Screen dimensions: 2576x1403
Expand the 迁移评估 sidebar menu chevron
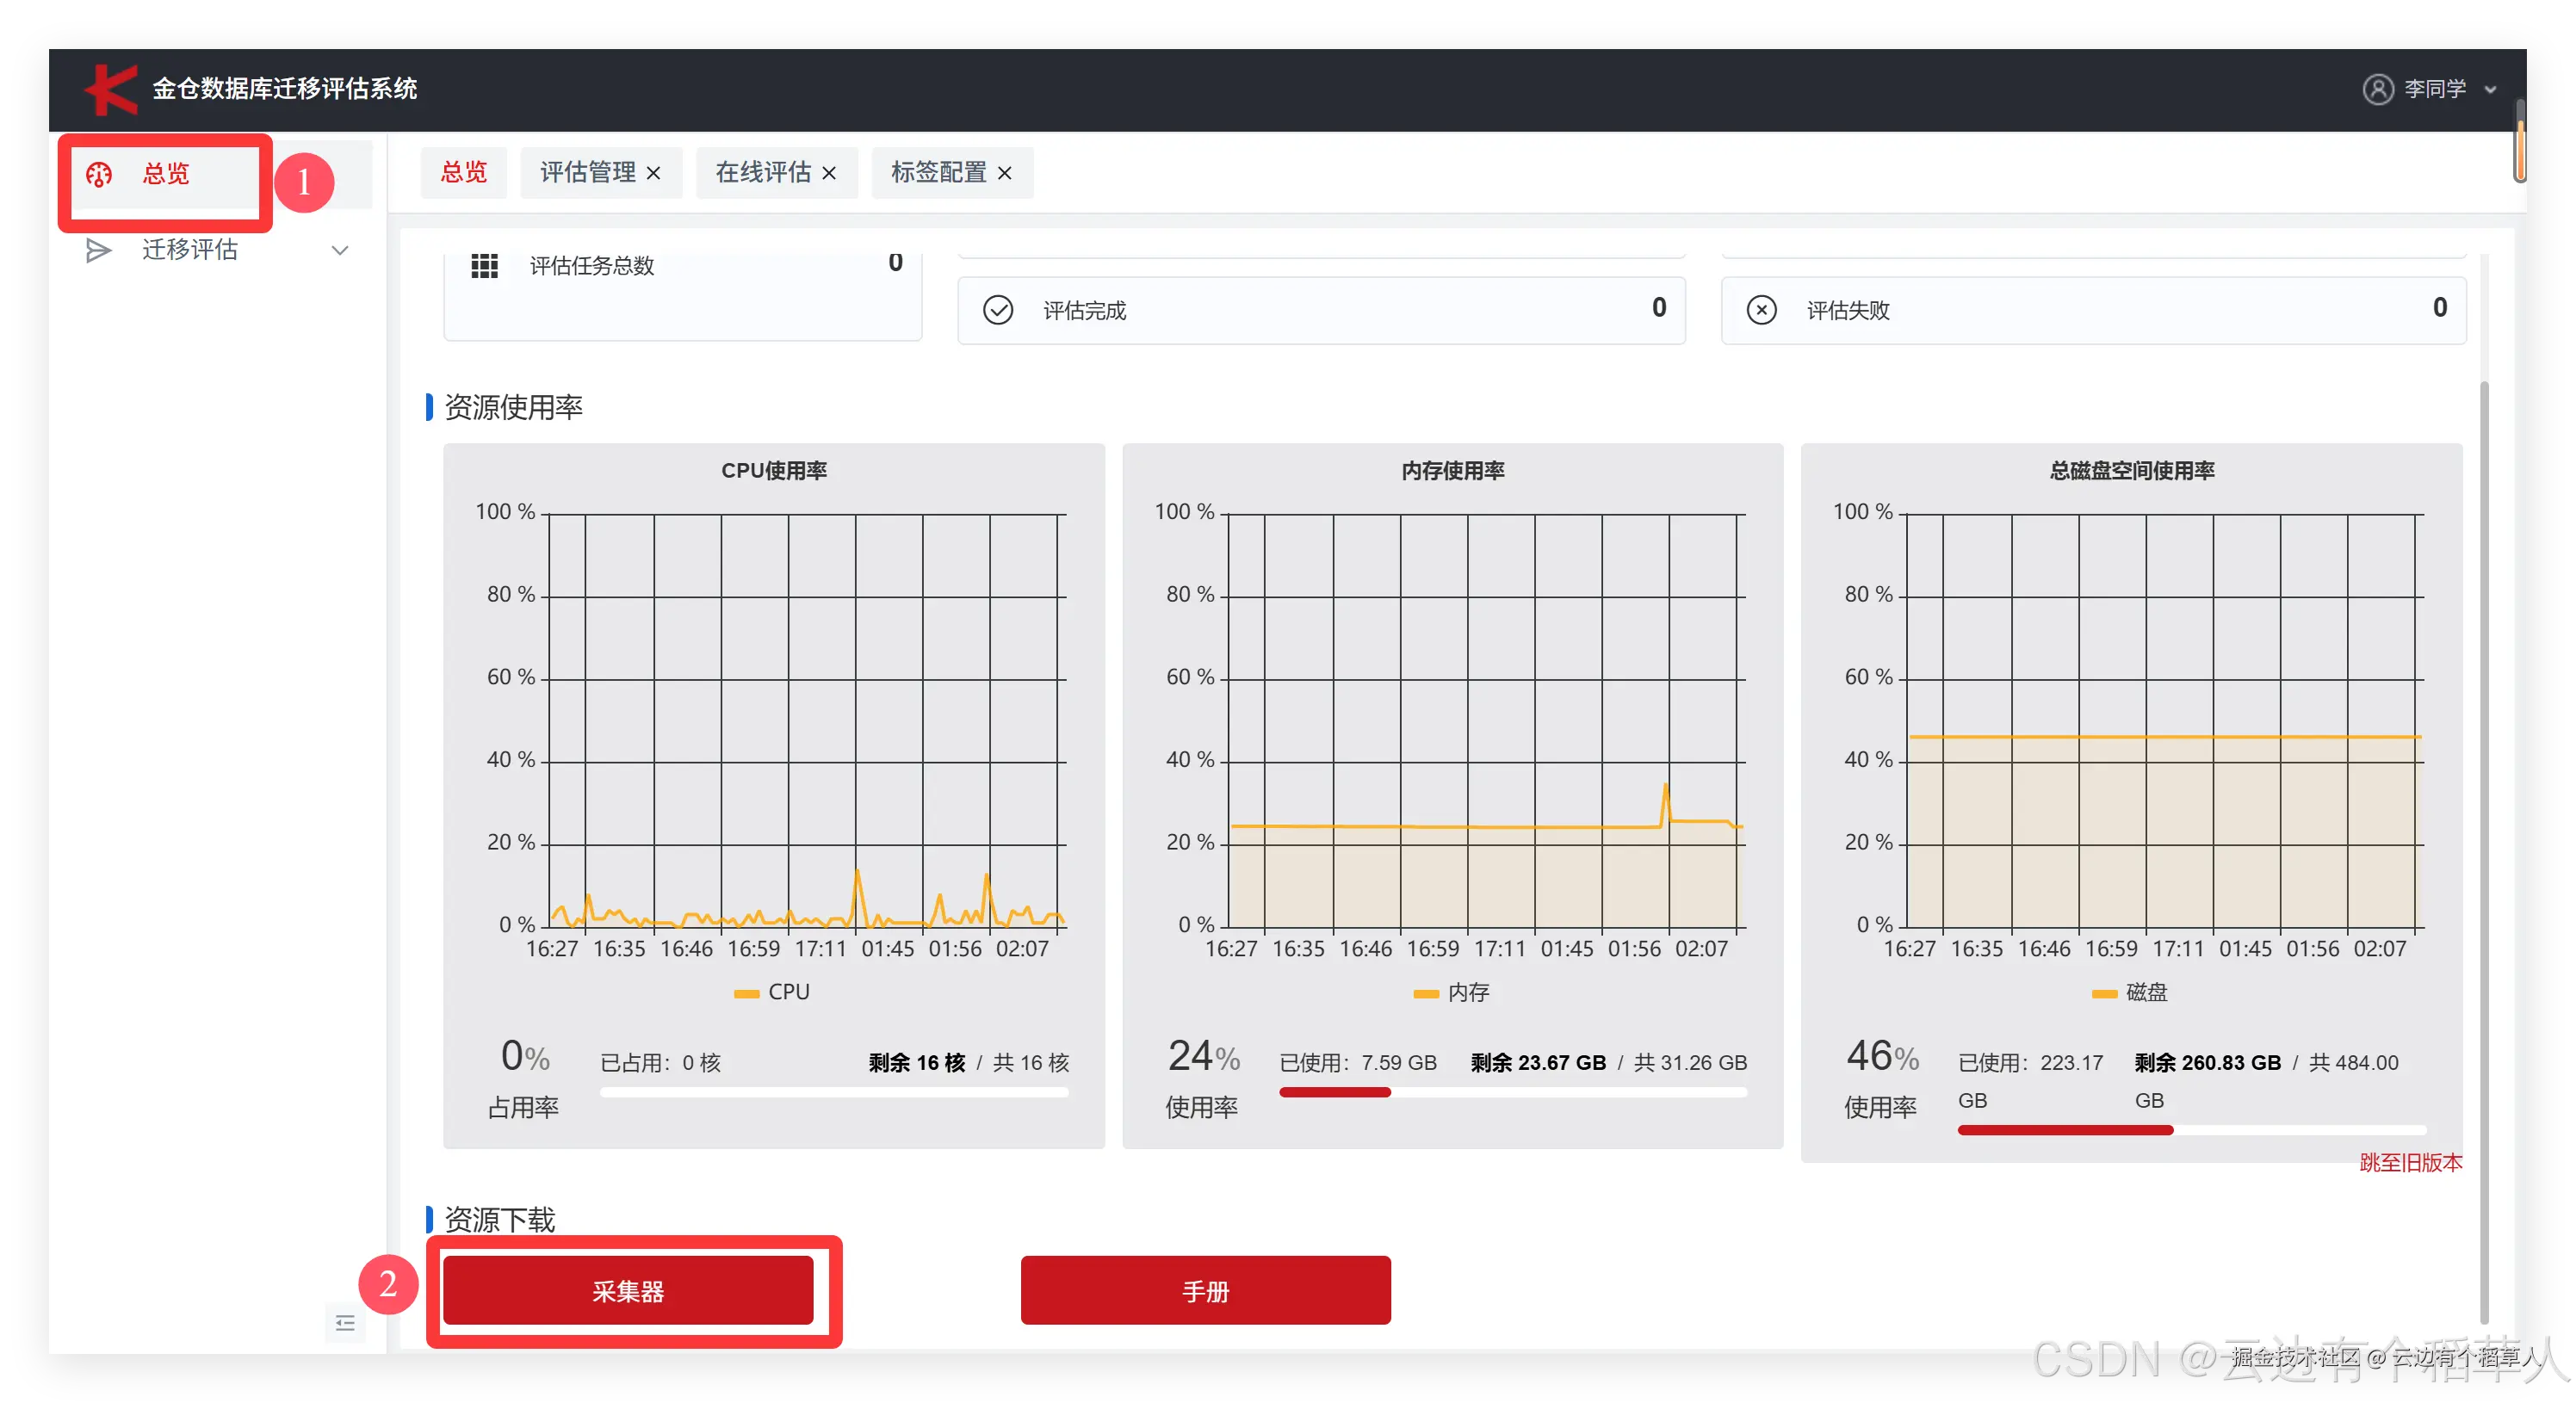point(340,250)
